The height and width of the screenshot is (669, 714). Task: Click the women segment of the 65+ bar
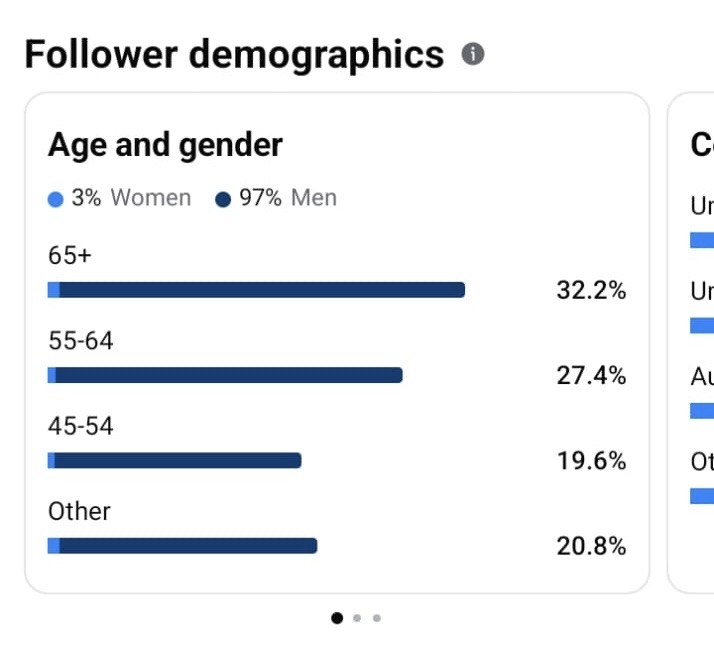[54, 290]
